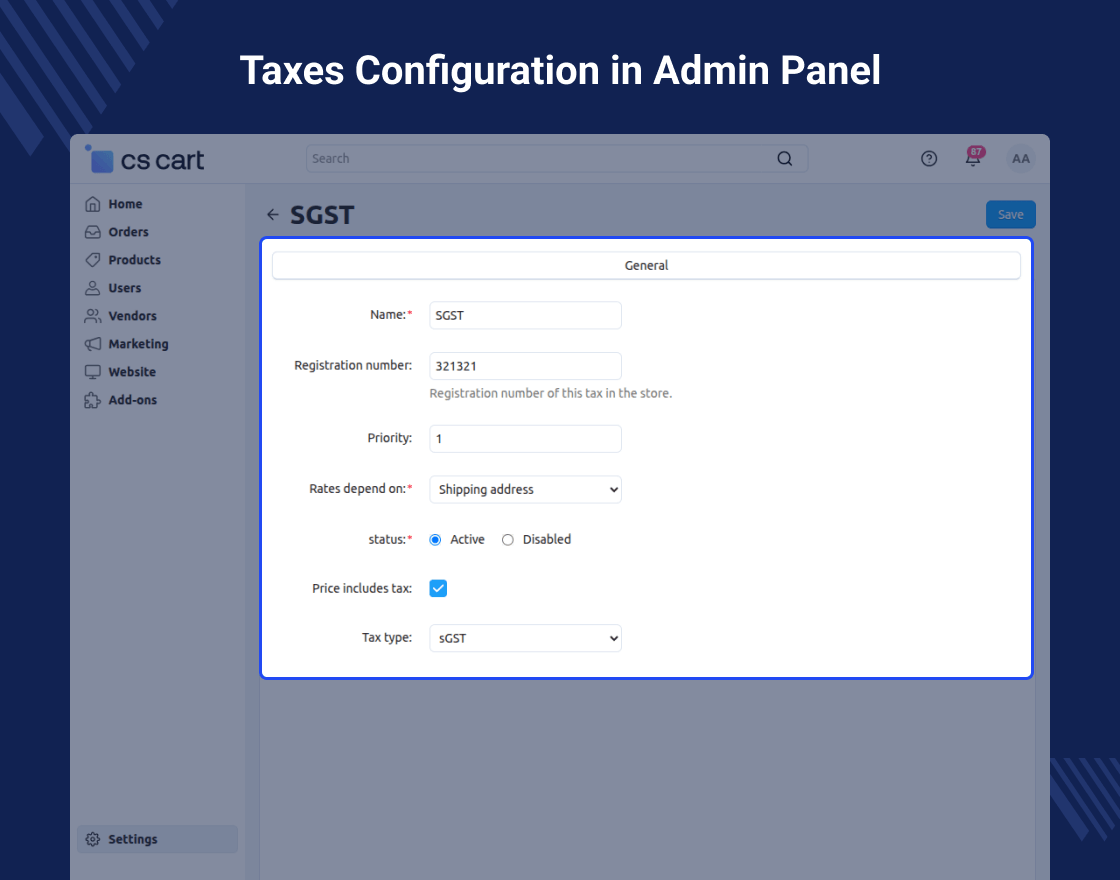
Task: Click the search magnifier icon
Action: (784, 159)
